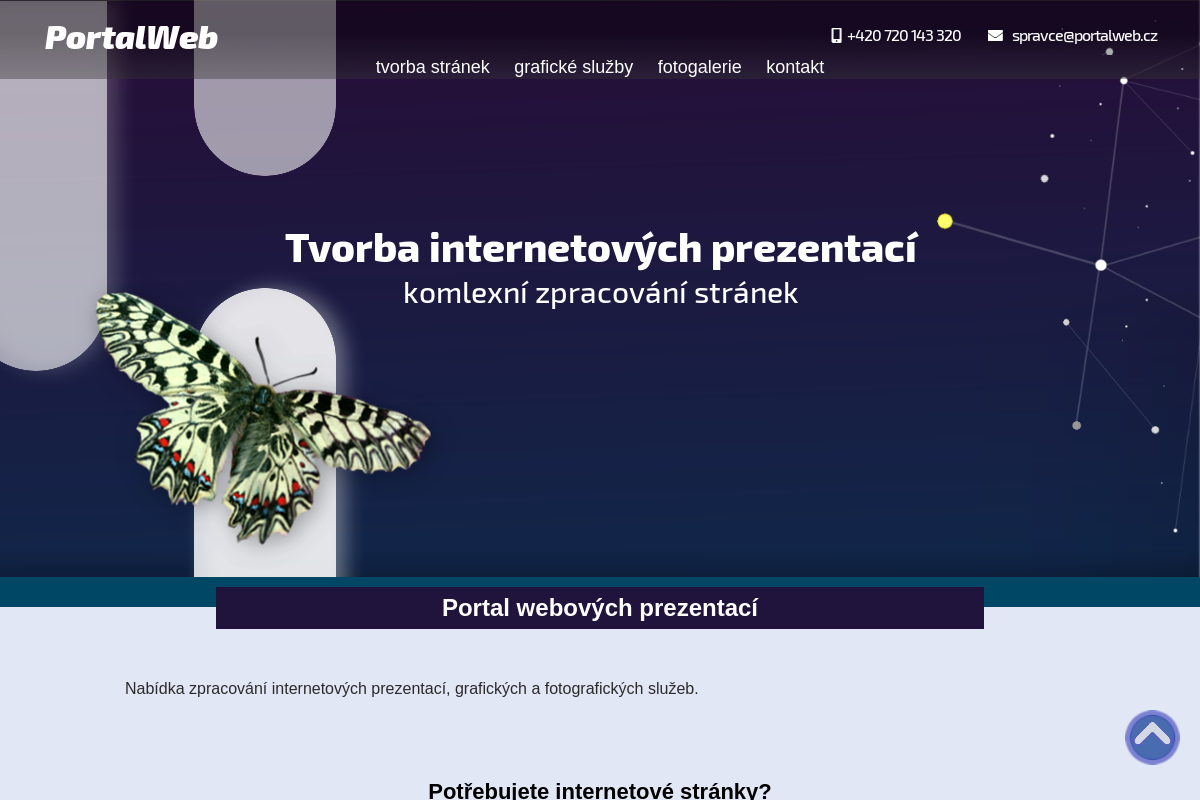Click the nabídka zpracování description text
1200x800 pixels.
411,688
